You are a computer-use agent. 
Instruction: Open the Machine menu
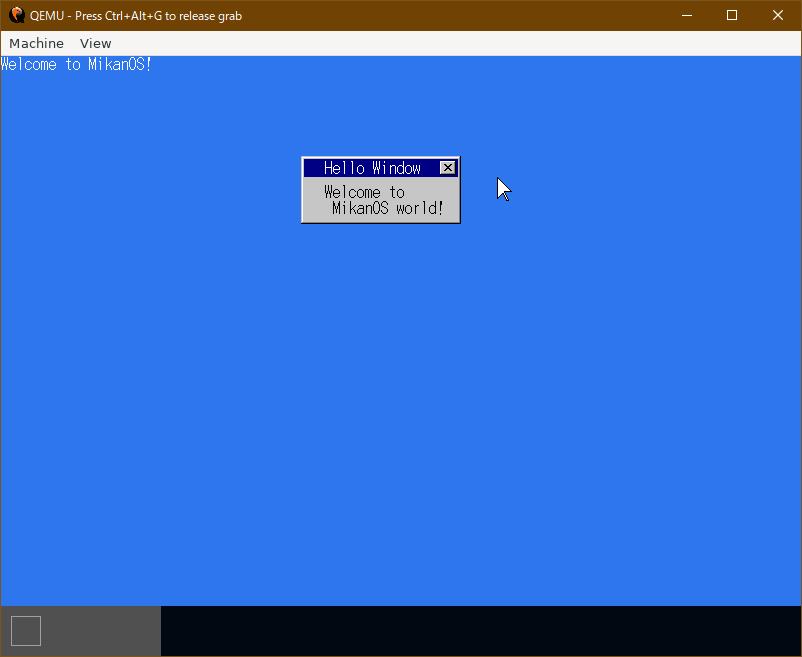point(36,43)
